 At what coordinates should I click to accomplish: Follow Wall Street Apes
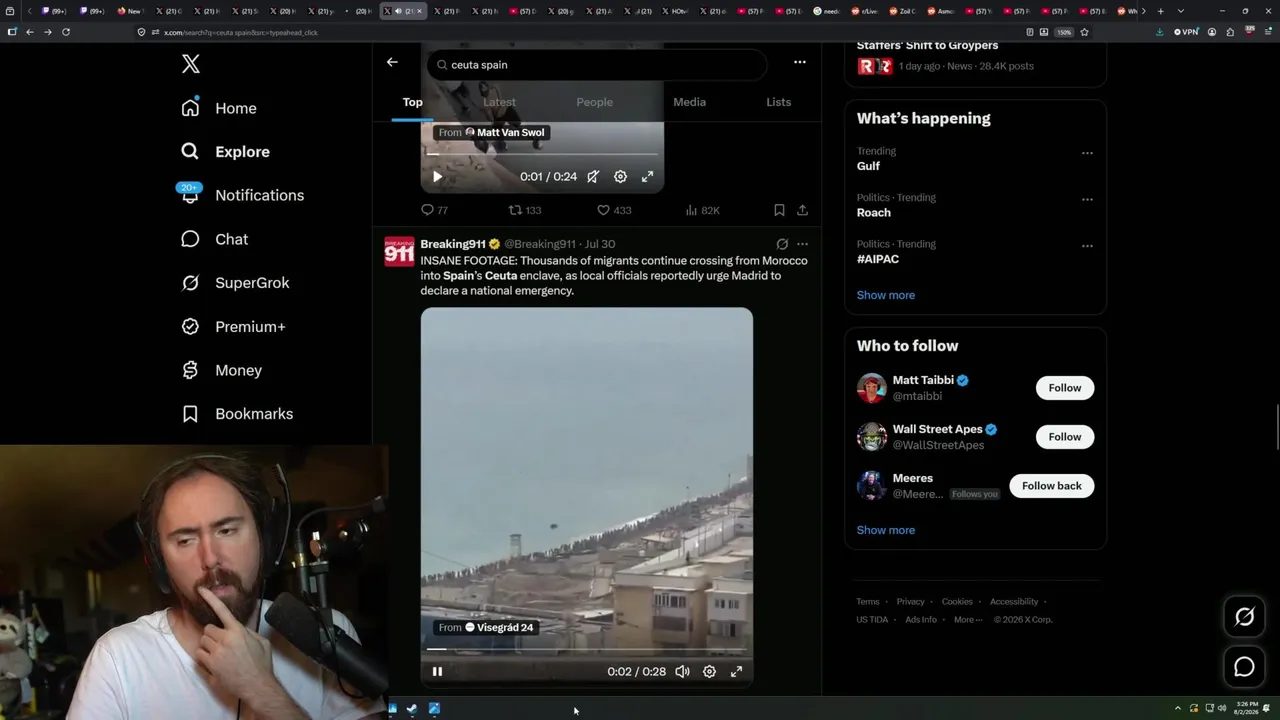[1065, 437]
